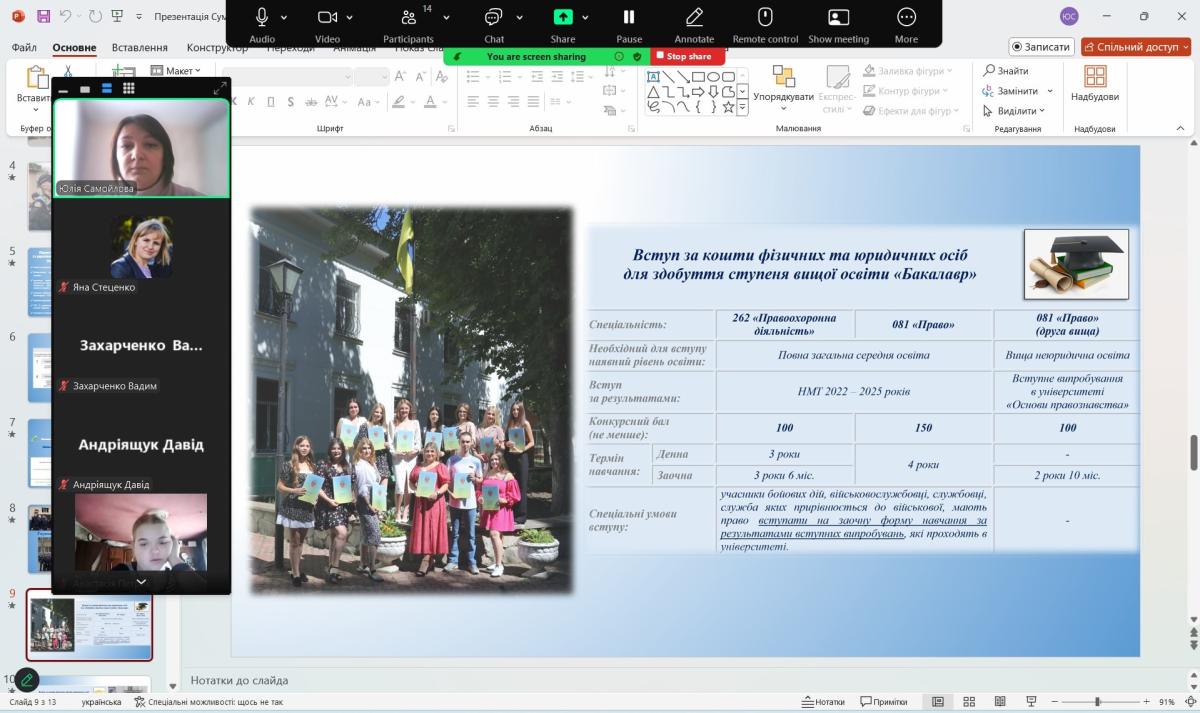Save the presentation with the floppy disk icon

(43, 16)
